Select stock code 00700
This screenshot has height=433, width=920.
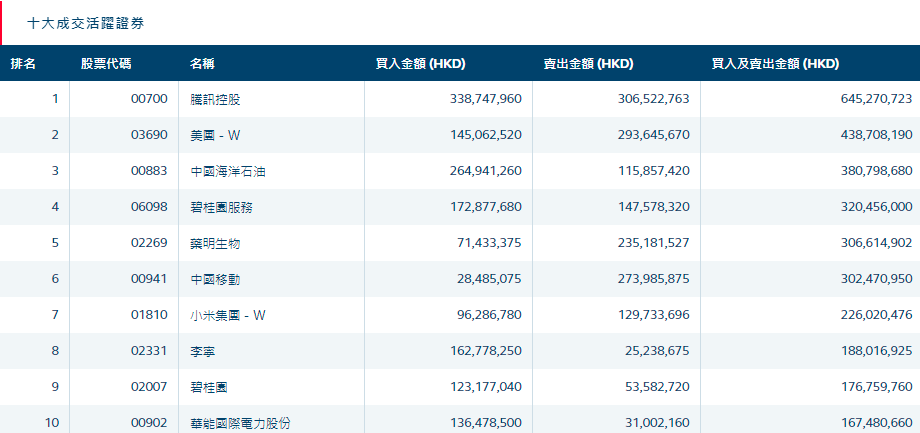coord(149,99)
